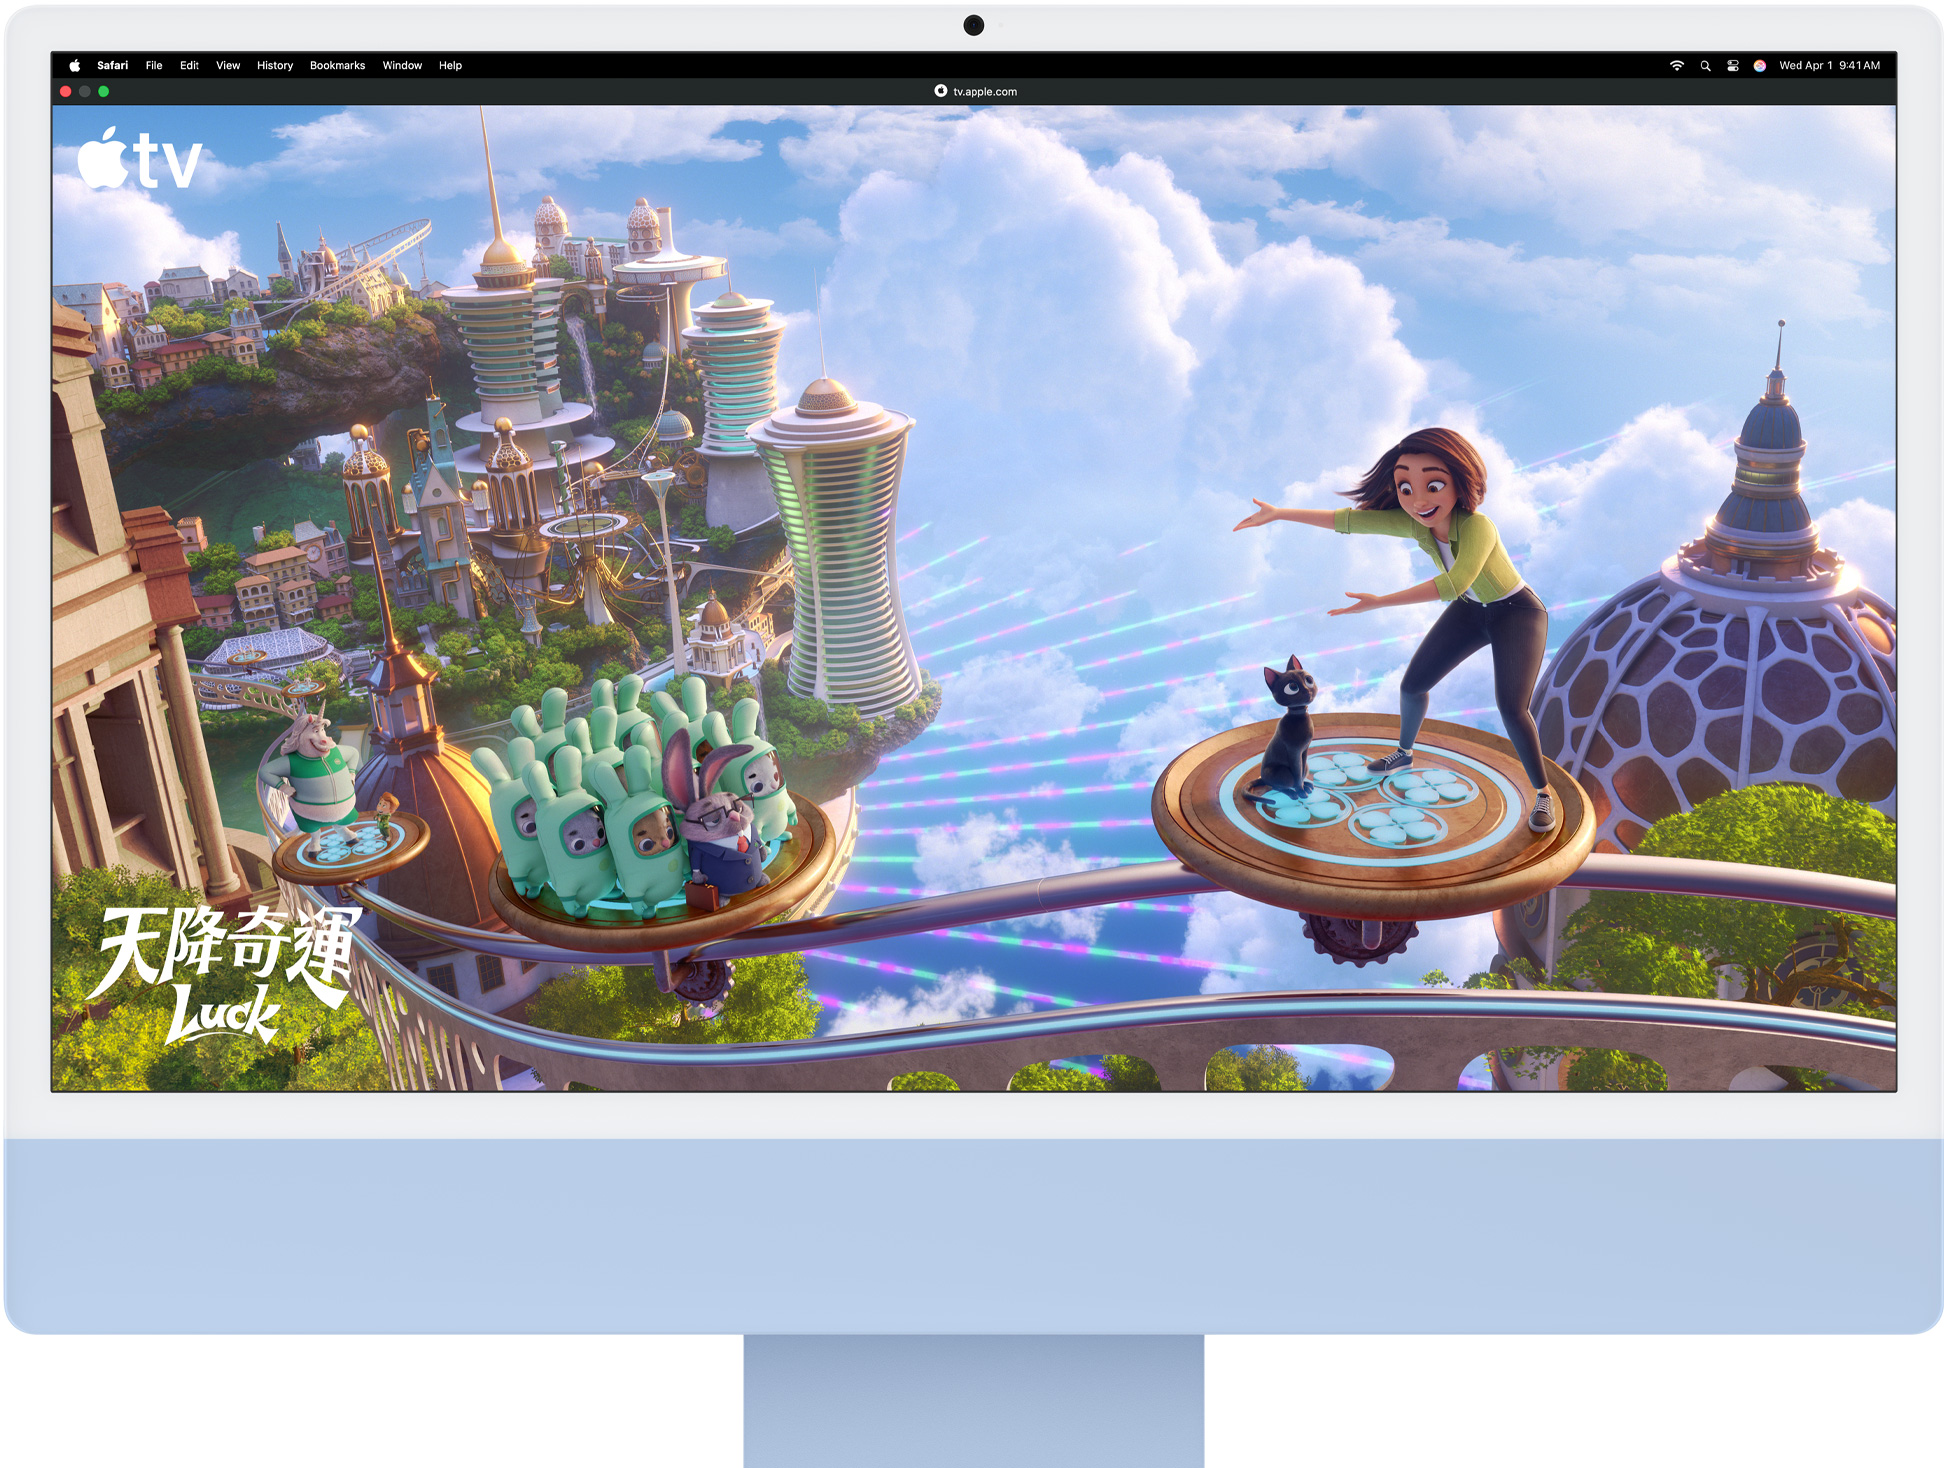Click the tv.apple.com address field
The width and height of the screenshot is (1948, 1468).
point(984,91)
